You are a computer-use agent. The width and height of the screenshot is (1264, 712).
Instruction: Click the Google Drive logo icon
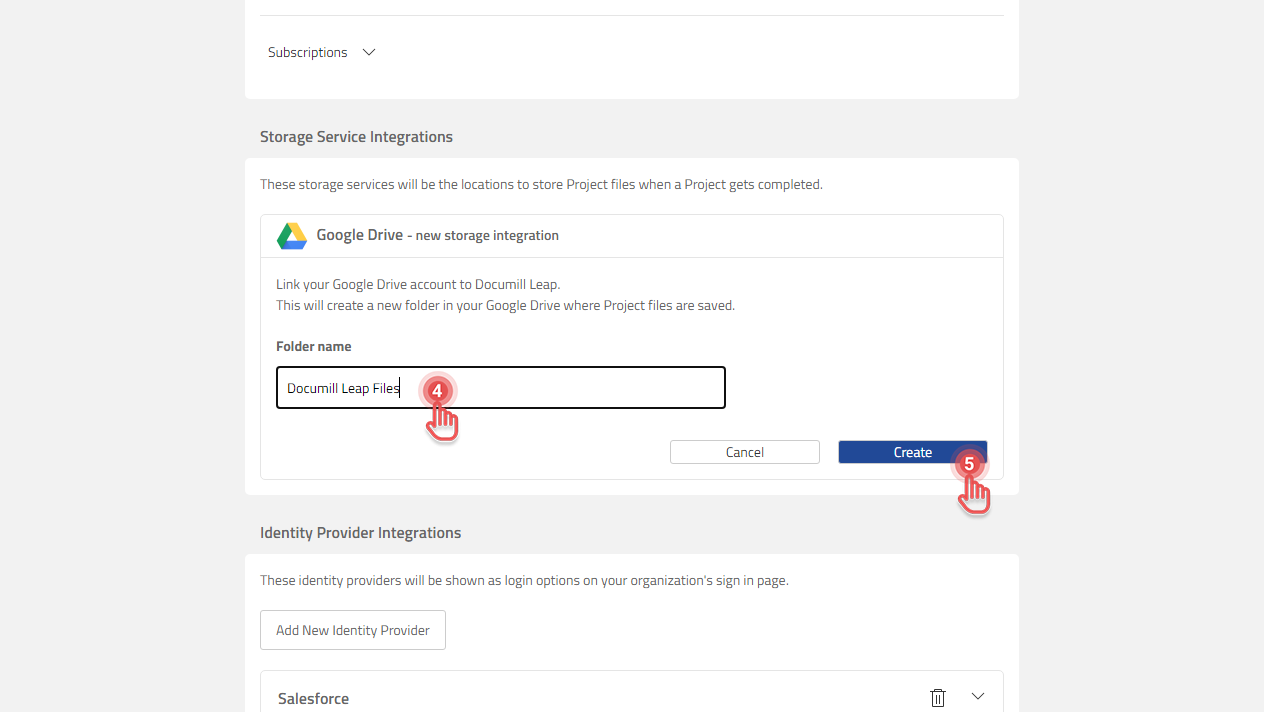[x=292, y=236]
